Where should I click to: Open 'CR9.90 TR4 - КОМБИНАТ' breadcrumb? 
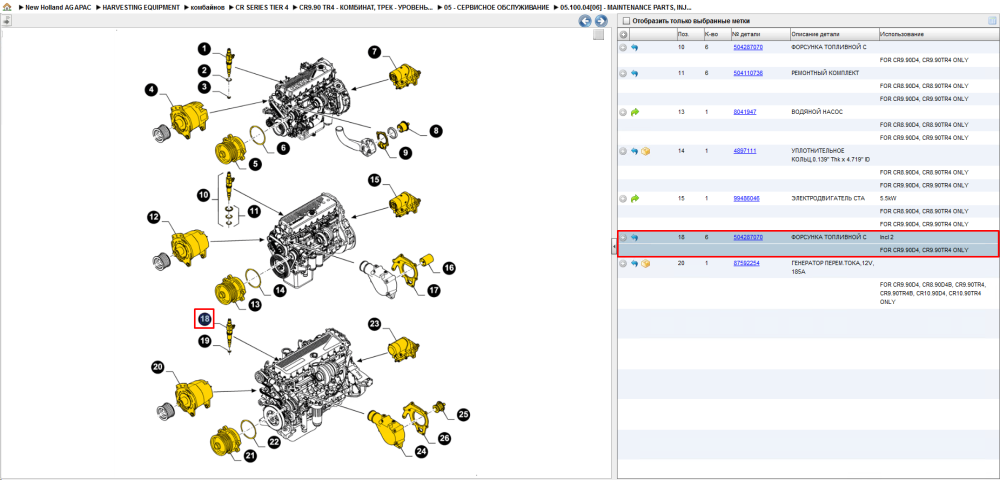click(366, 7)
